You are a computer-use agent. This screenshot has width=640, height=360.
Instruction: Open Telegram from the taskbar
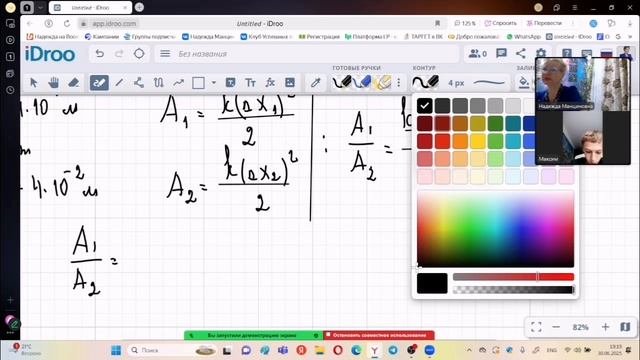click(x=393, y=350)
